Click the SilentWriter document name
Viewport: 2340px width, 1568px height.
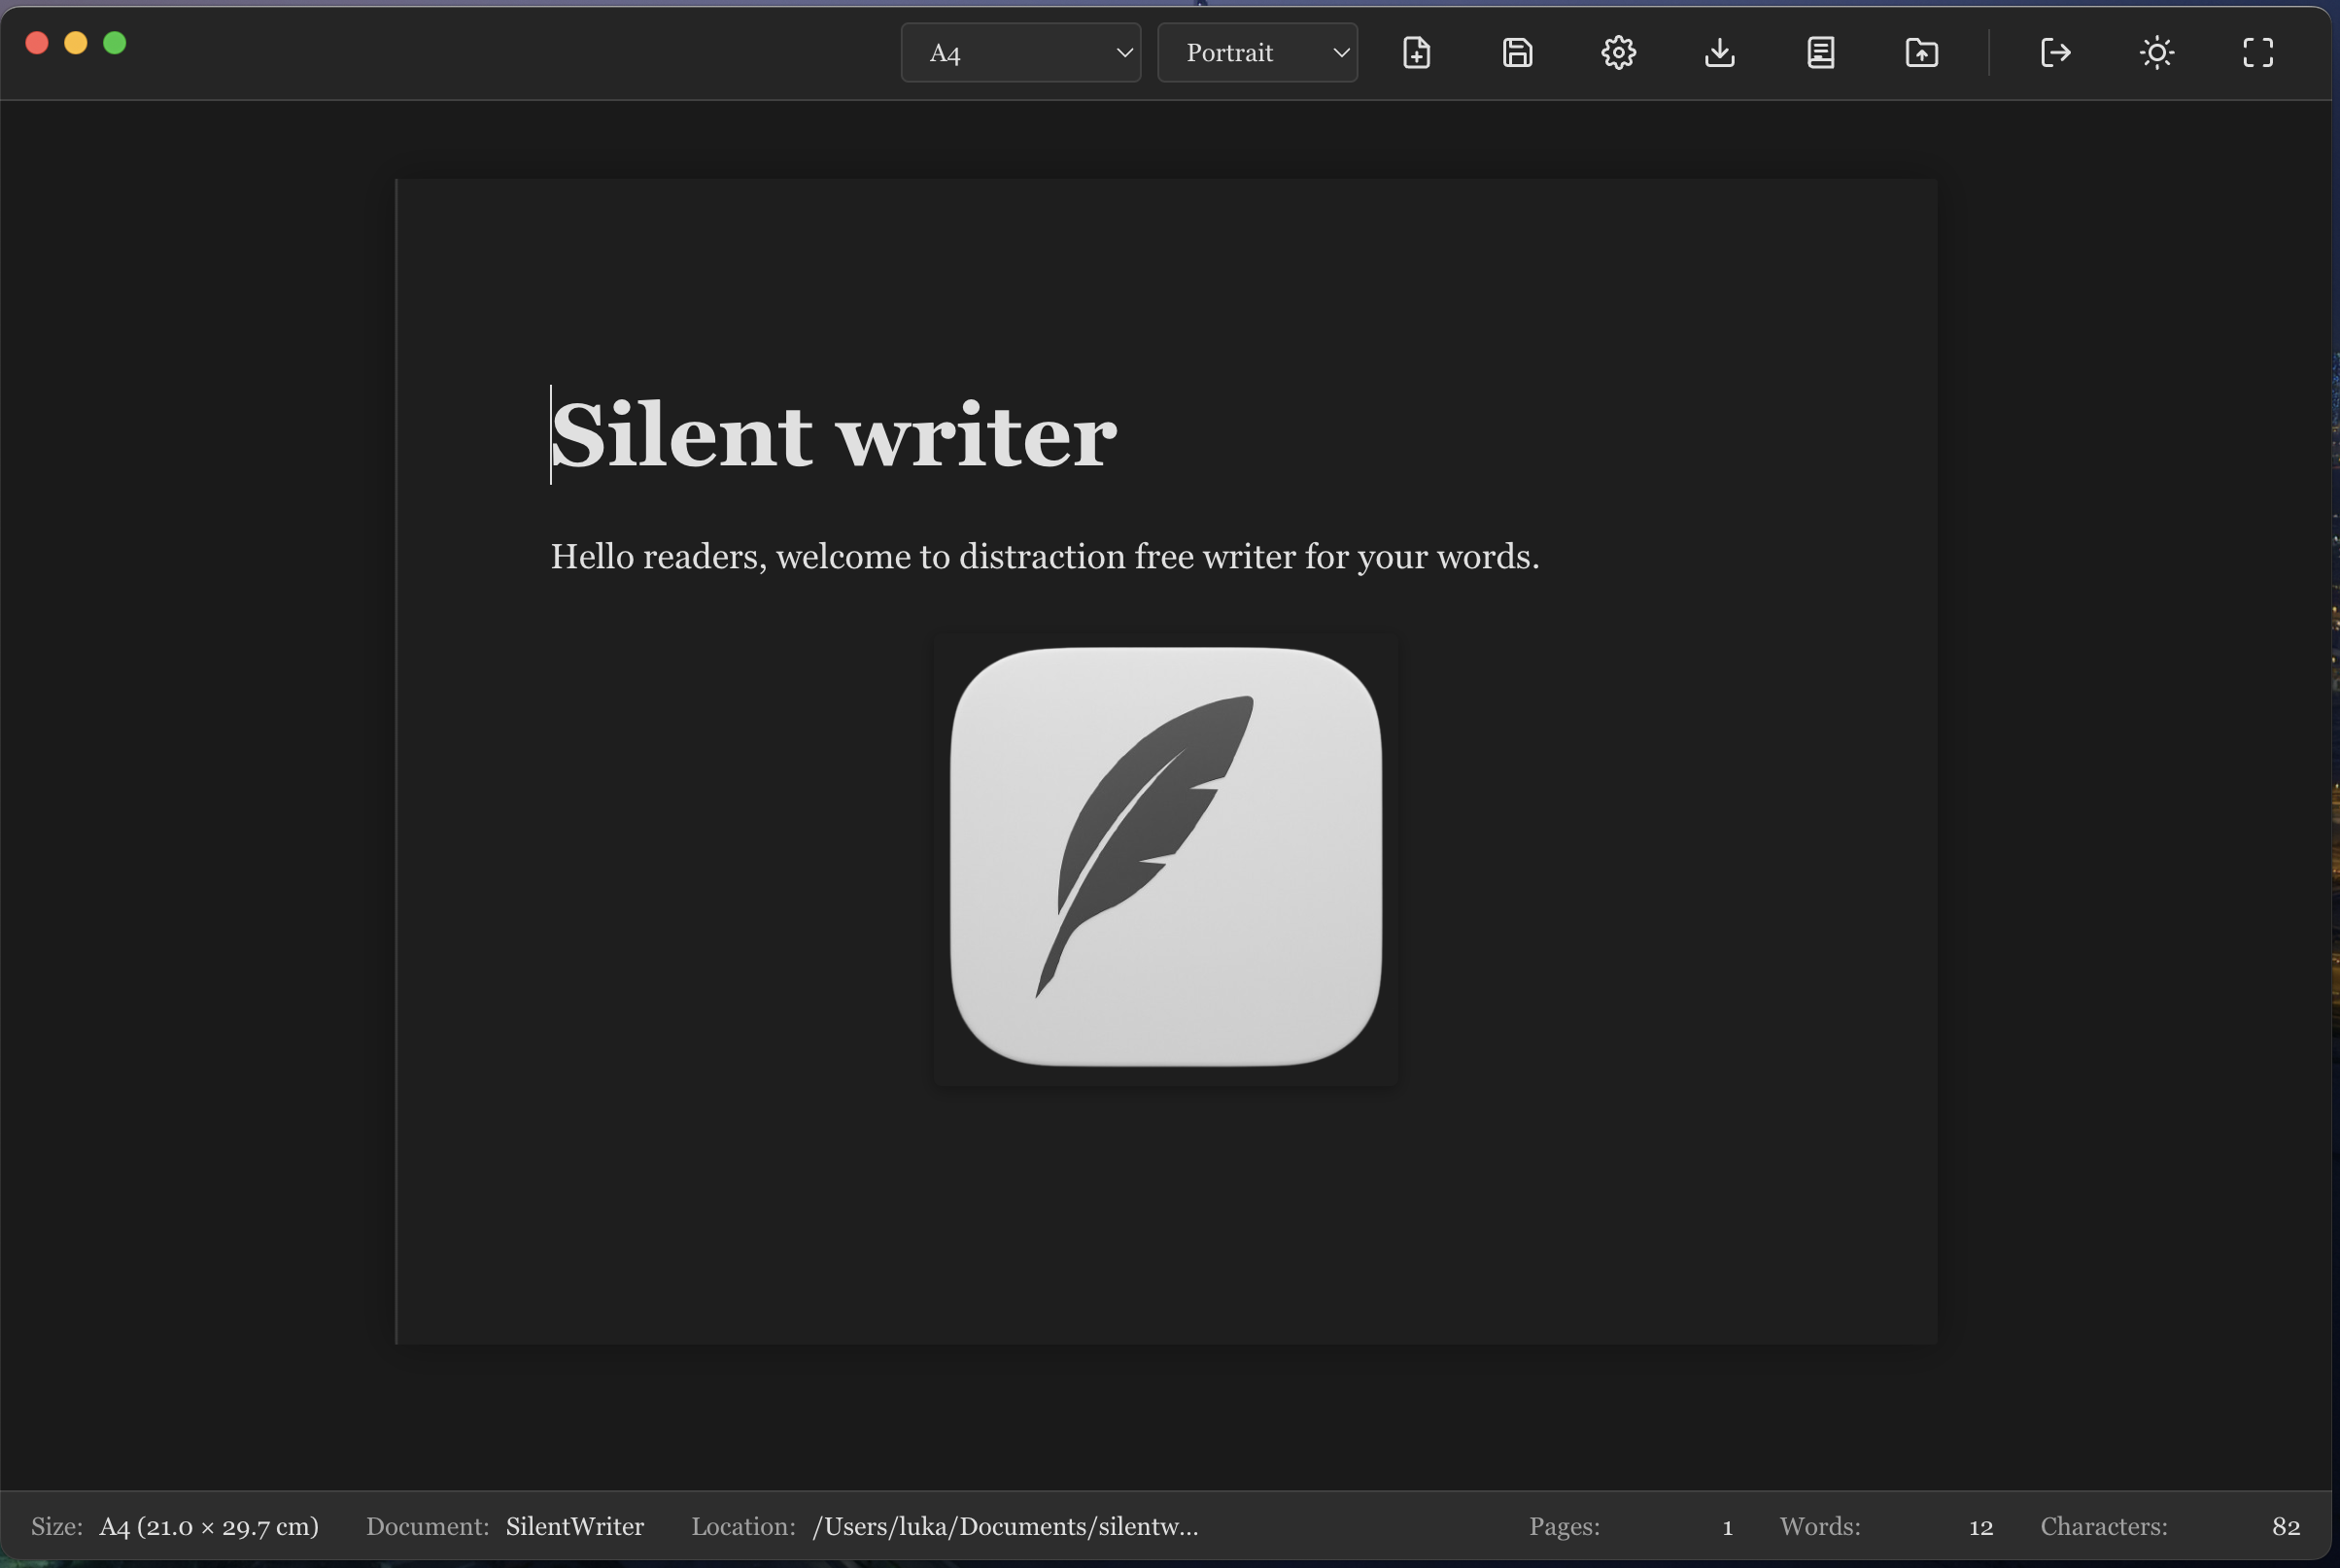click(575, 1526)
